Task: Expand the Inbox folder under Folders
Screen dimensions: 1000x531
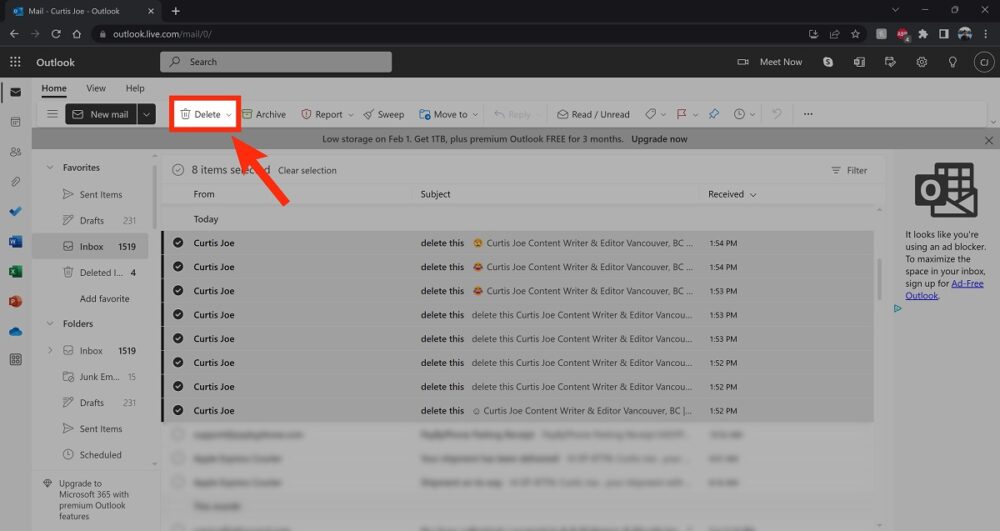Action: [x=50, y=351]
